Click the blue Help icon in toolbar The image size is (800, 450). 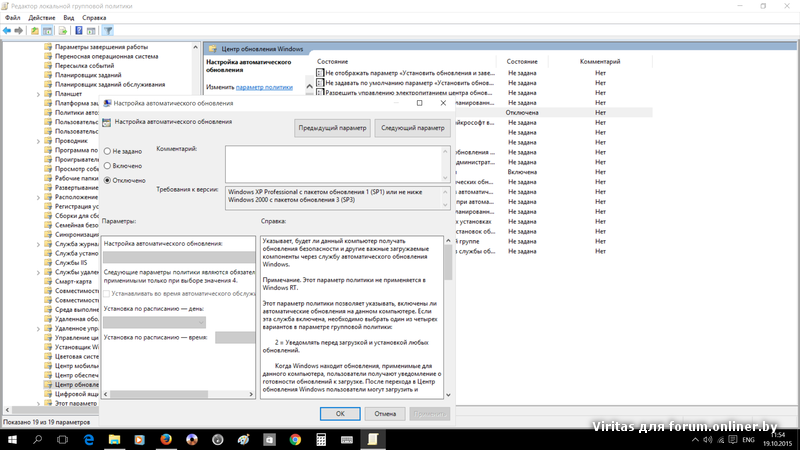point(78,30)
